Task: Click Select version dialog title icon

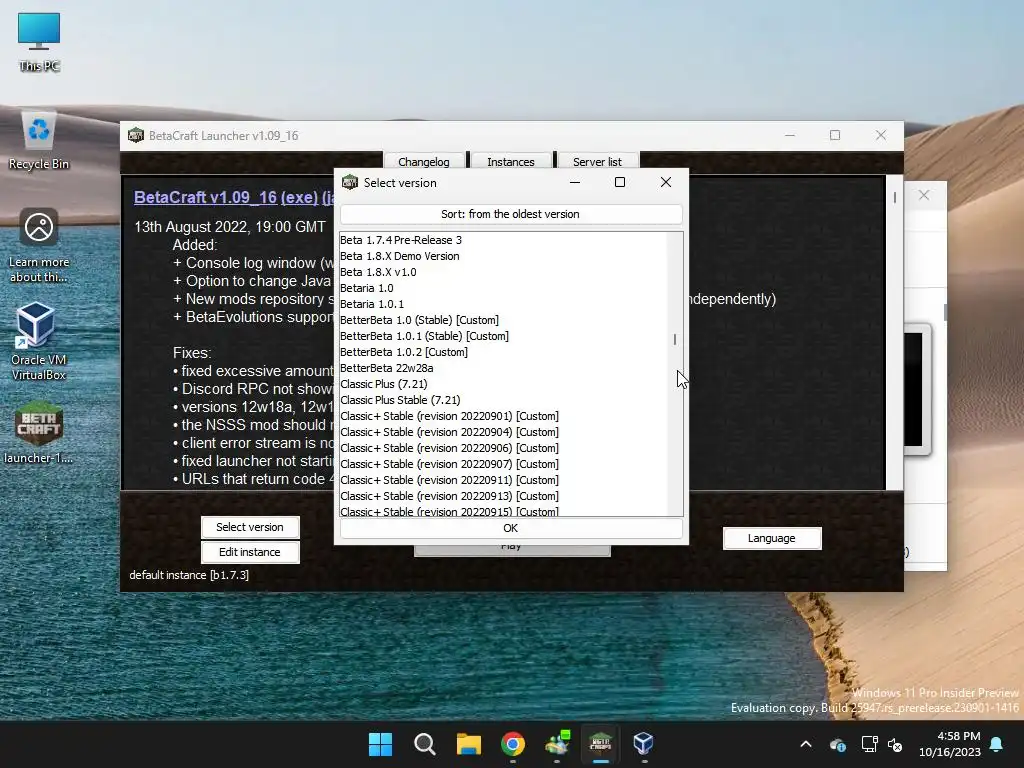Action: point(350,182)
